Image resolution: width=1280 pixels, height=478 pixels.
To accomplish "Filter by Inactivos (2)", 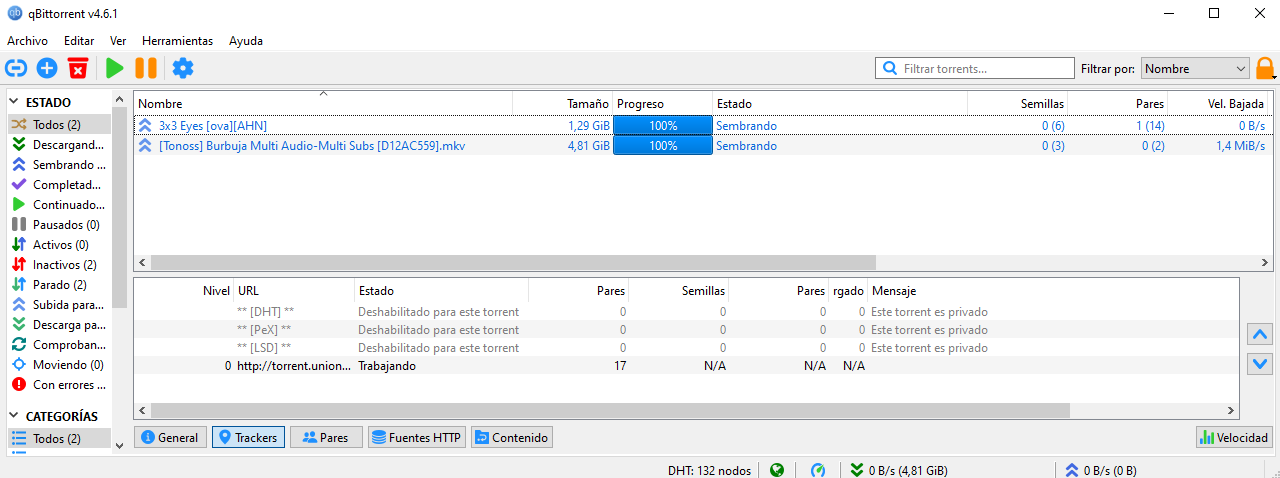I will point(60,265).
